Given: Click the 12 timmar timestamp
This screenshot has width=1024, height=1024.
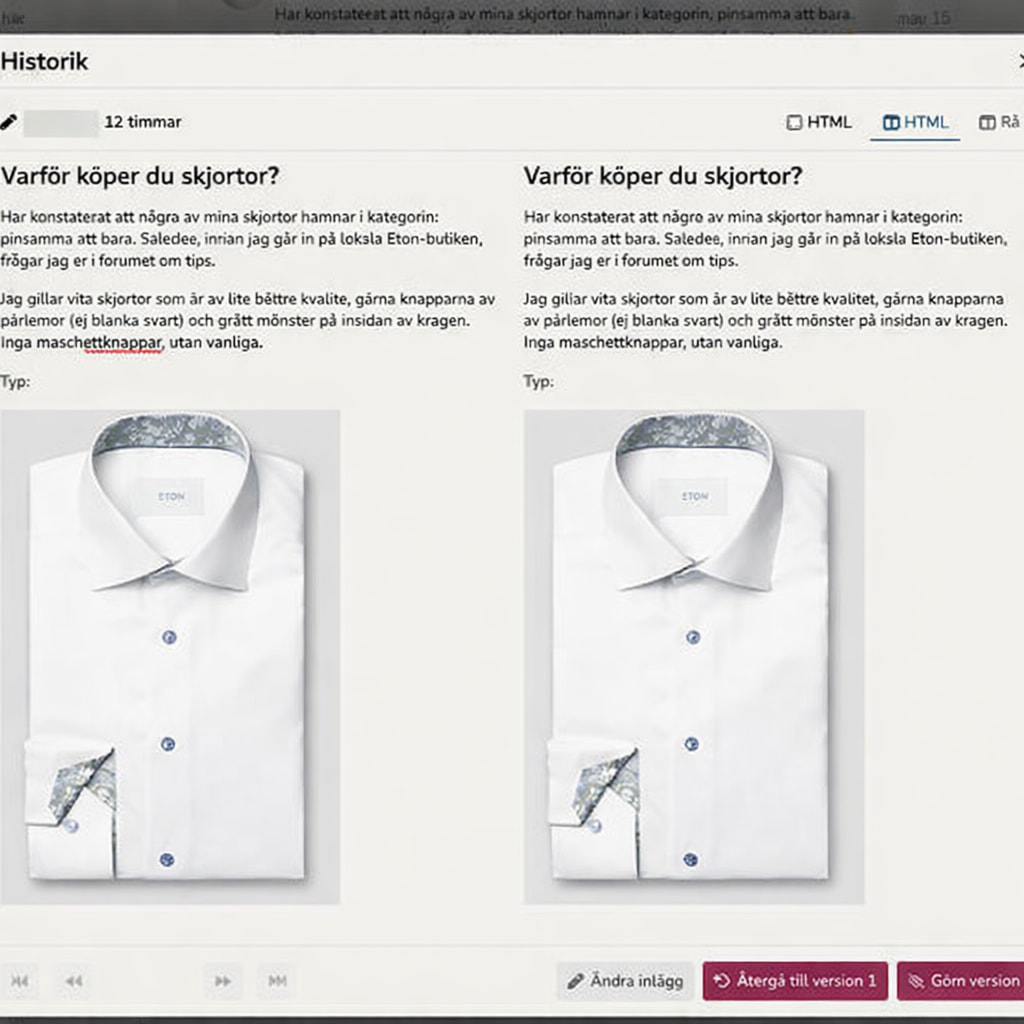Looking at the screenshot, I should 143,122.
